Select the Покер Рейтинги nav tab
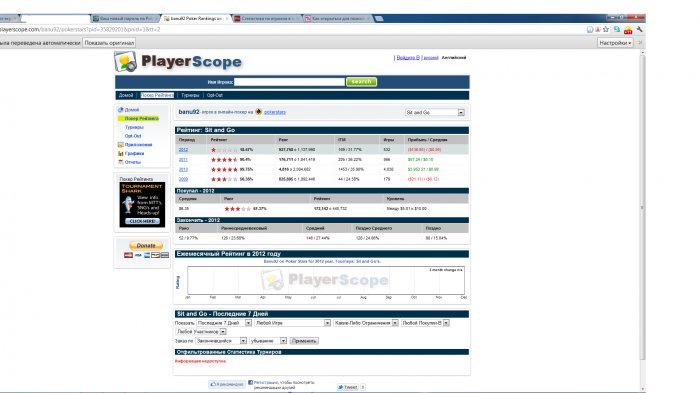The width and height of the screenshot is (700, 393). tap(157, 95)
